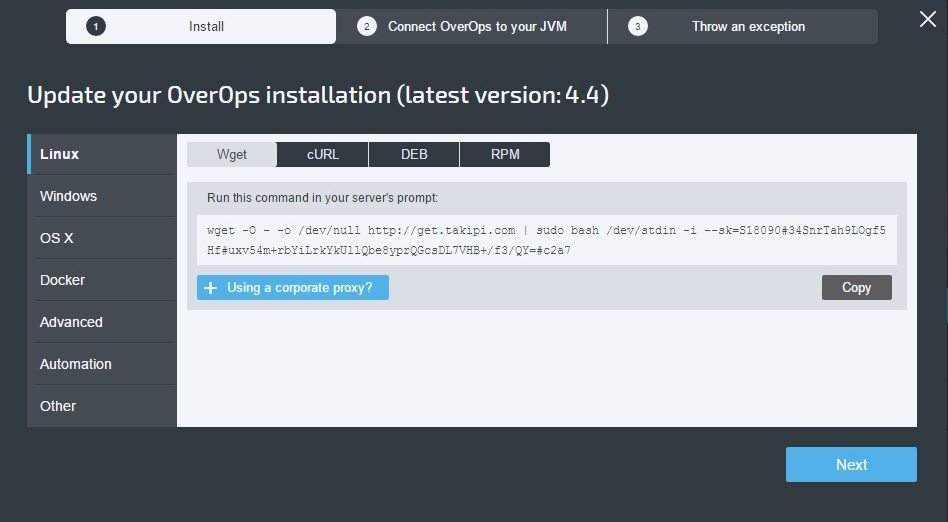
Task: Click 'Run this command in your server's prompt' text
Action: coord(322,198)
